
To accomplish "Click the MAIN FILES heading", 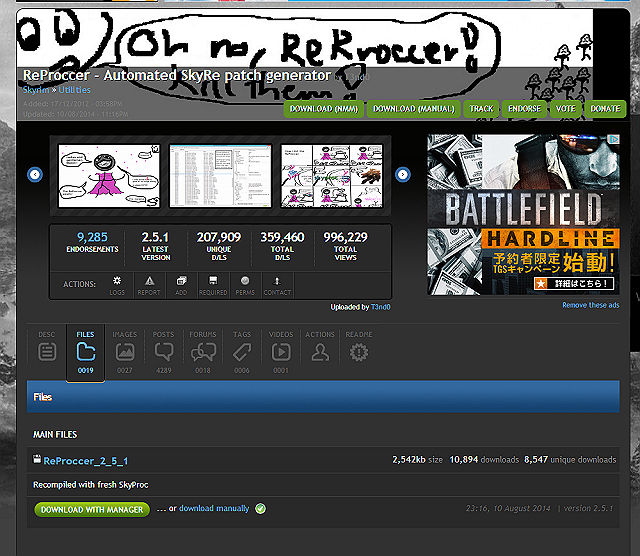I will (55, 435).
